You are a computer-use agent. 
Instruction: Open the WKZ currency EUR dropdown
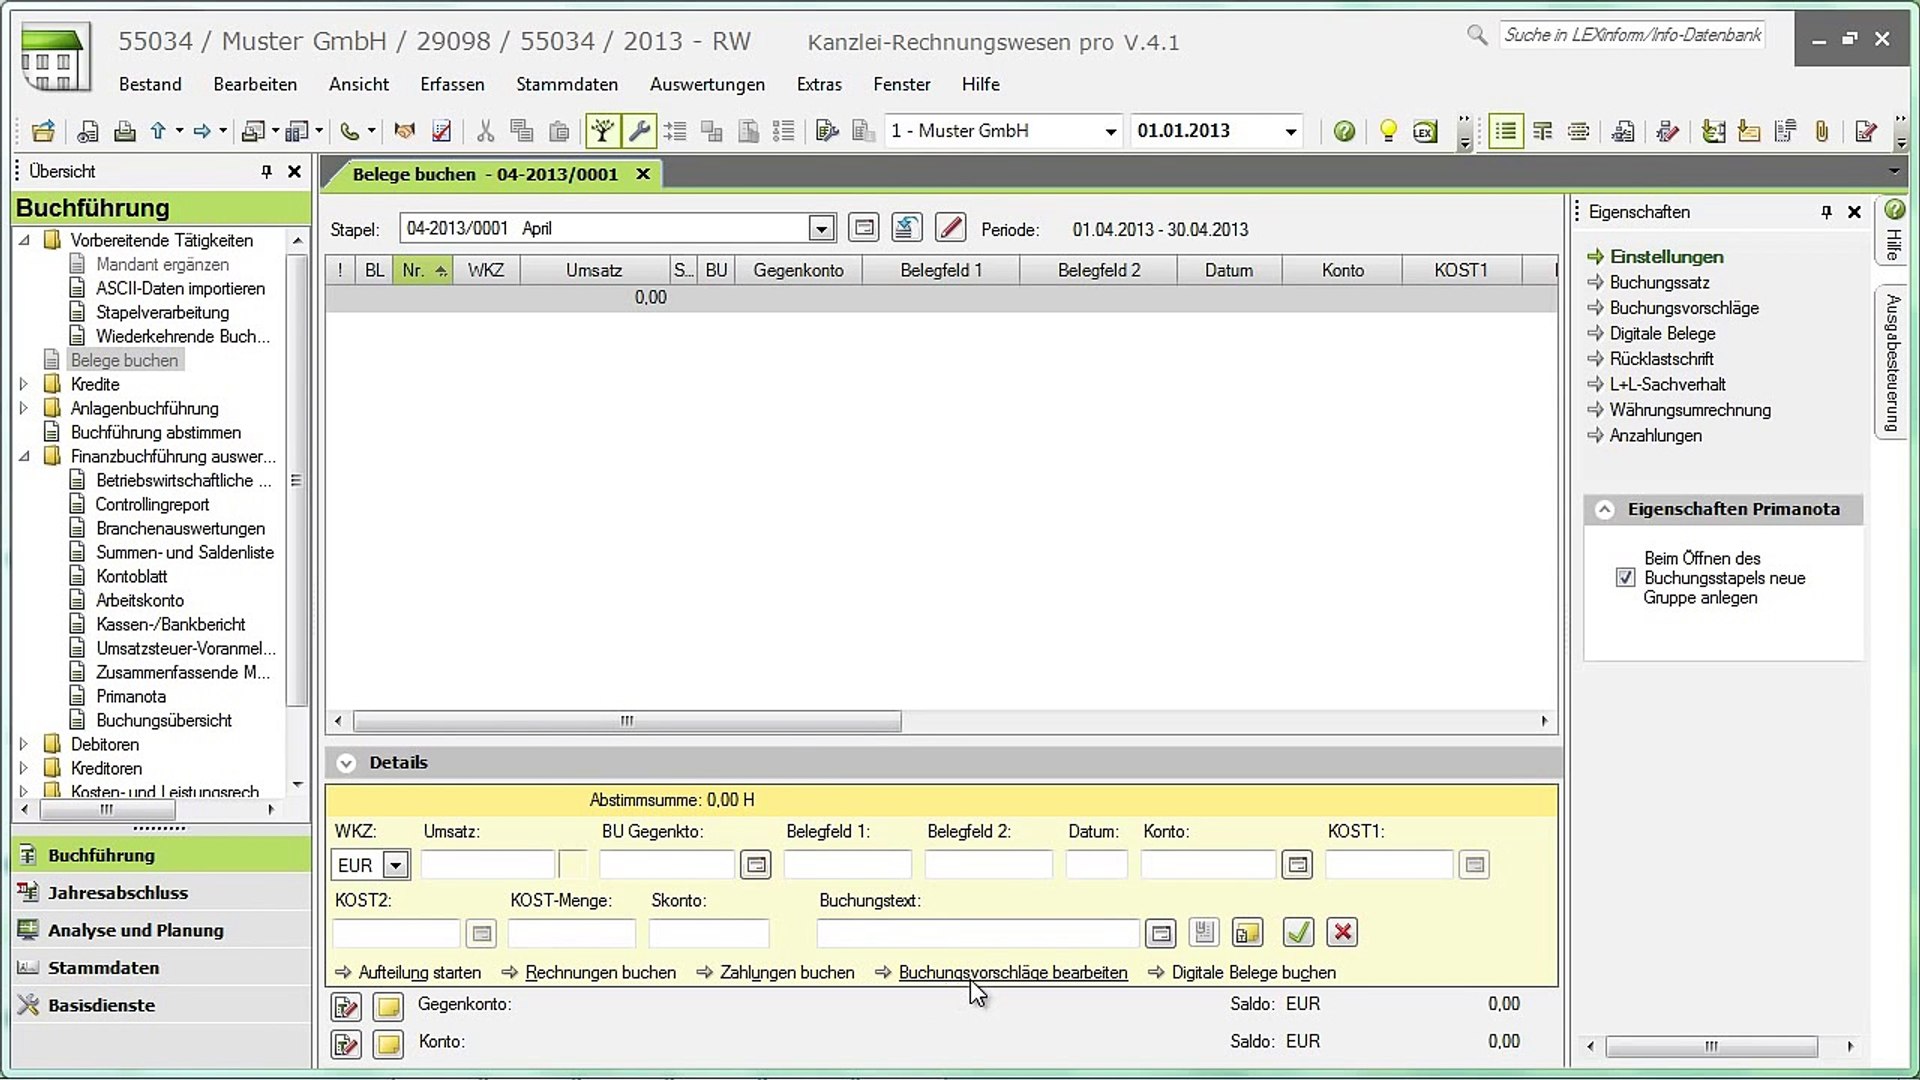pos(396,865)
